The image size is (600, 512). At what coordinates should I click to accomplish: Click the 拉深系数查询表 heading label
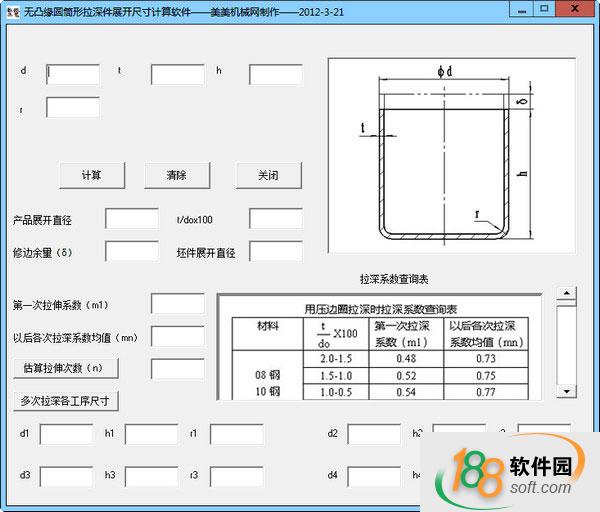[x=394, y=279]
